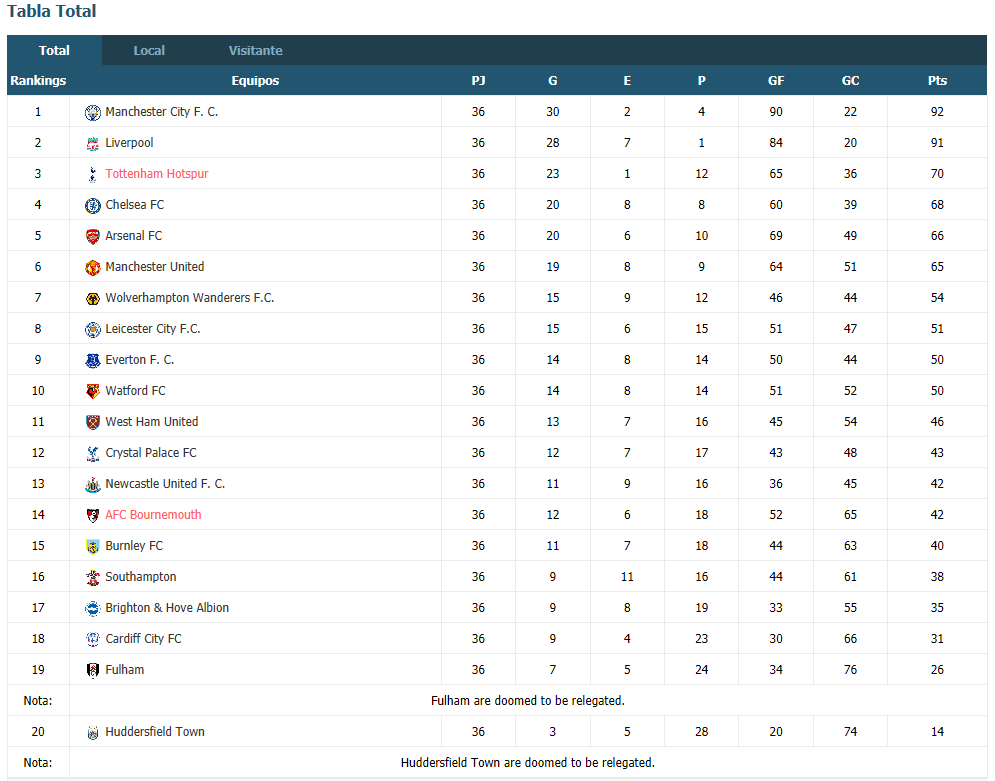995x781 pixels.
Task: Click the Arsenal FC crest icon
Action: point(93,237)
